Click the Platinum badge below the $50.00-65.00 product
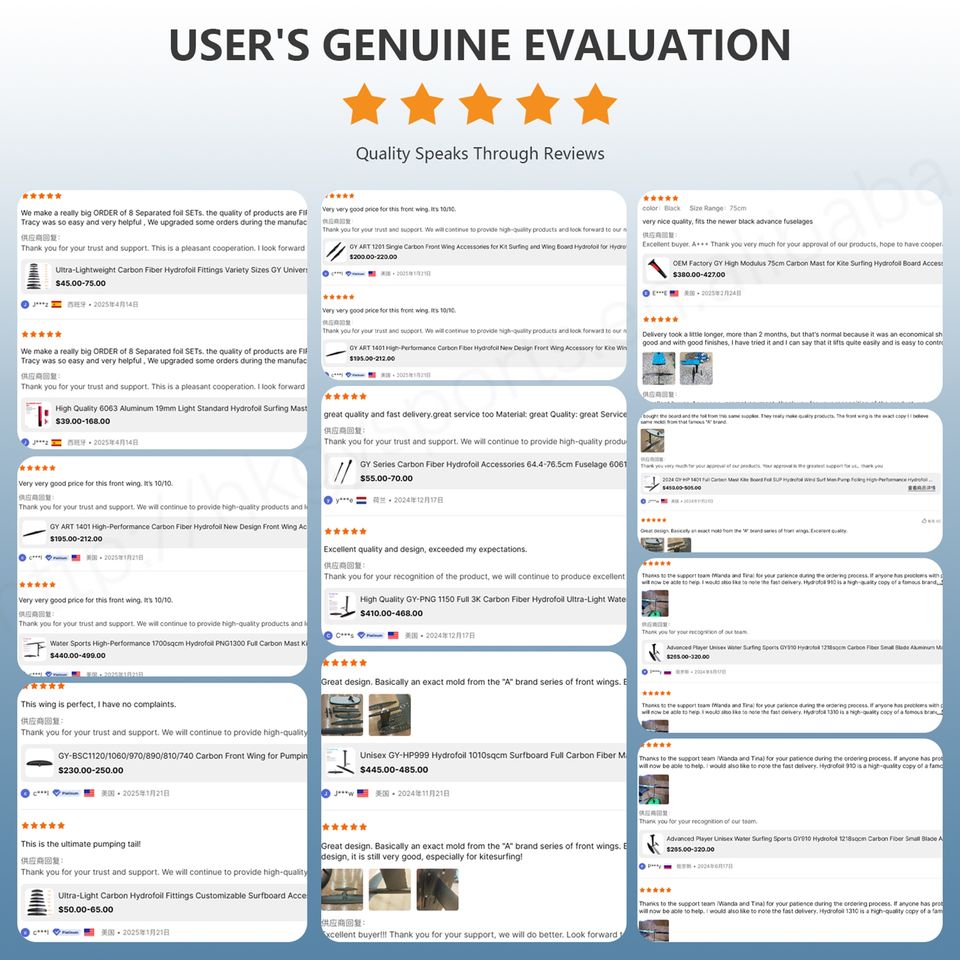Viewport: 960px width, 960px height. (66, 932)
